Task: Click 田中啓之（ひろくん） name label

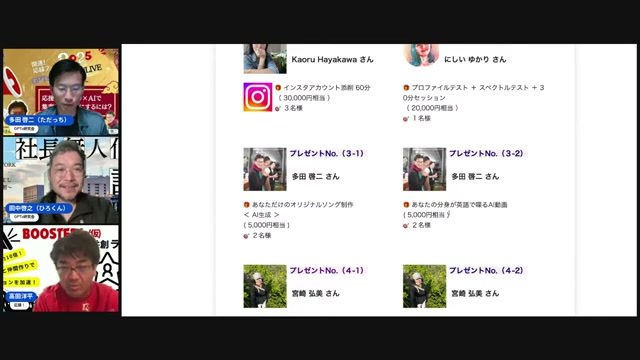Action: tap(39, 208)
